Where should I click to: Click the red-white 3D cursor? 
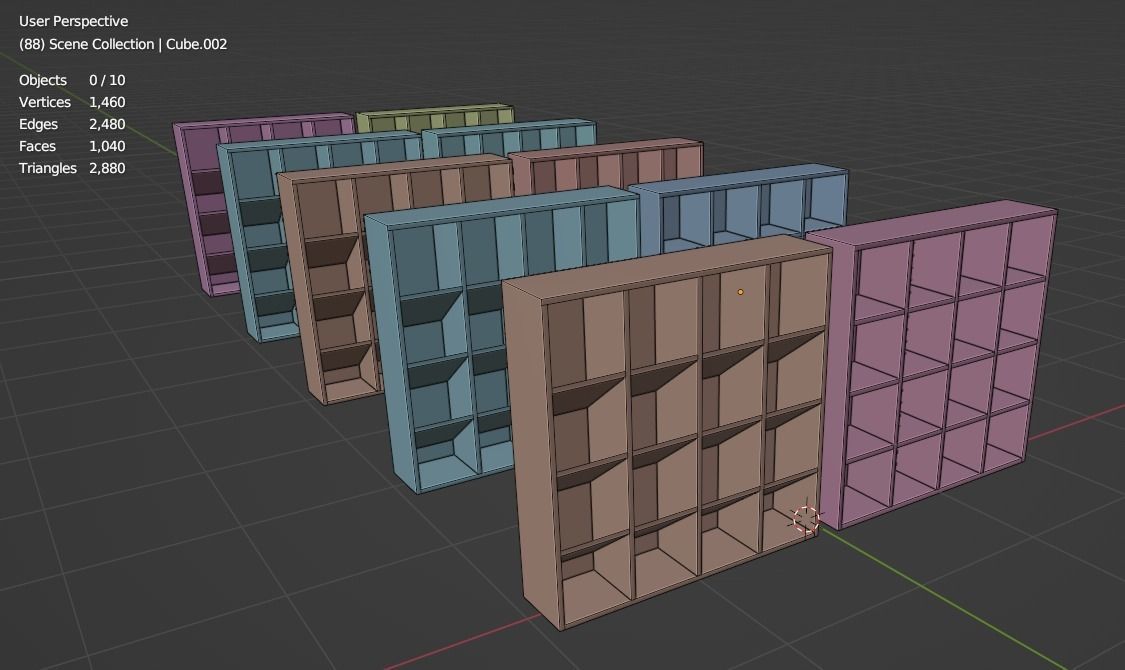806,519
